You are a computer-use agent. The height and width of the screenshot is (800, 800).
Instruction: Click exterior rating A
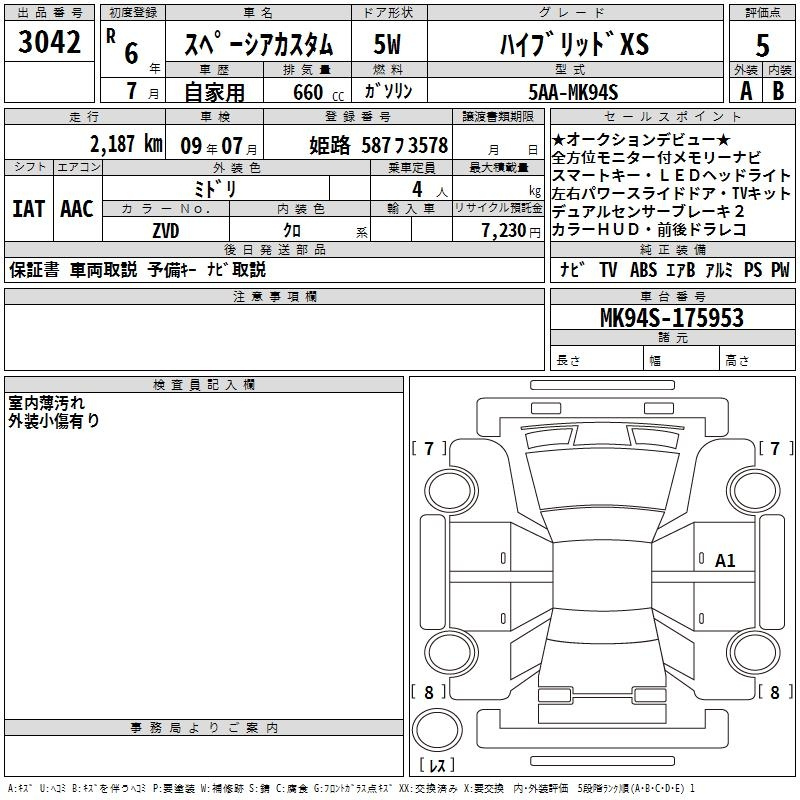click(746, 91)
